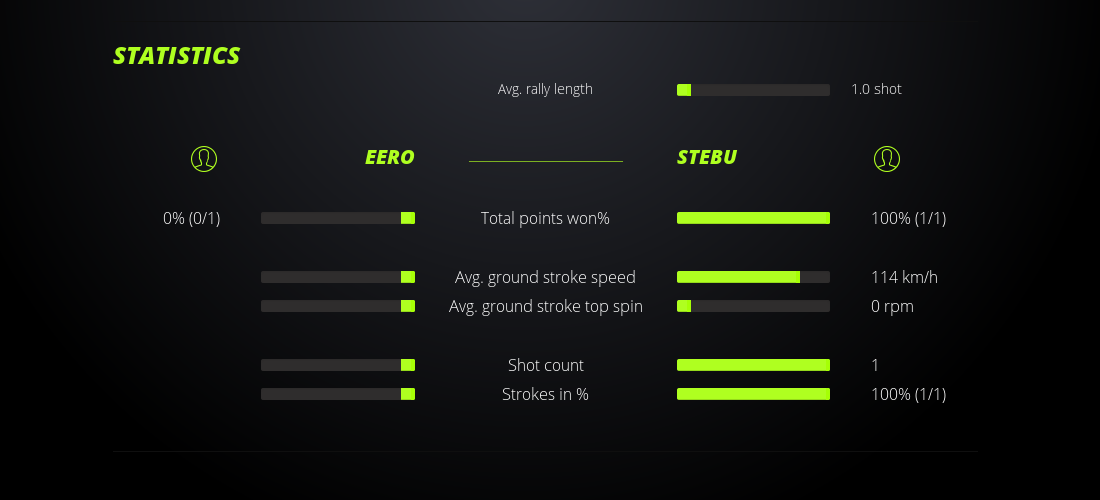Viewport: 1100px width, 500px height.
Task: Click EERO's Total points won bar
Action: pos(338,218)
